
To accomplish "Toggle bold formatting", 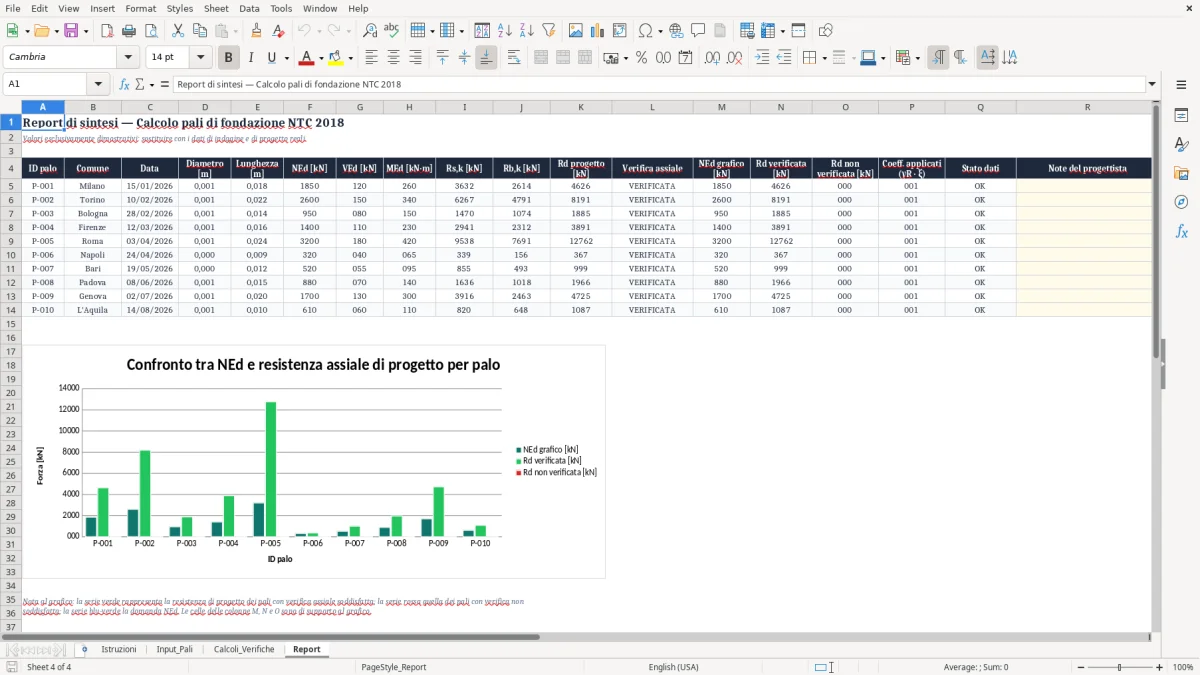I will pos(229,58).
